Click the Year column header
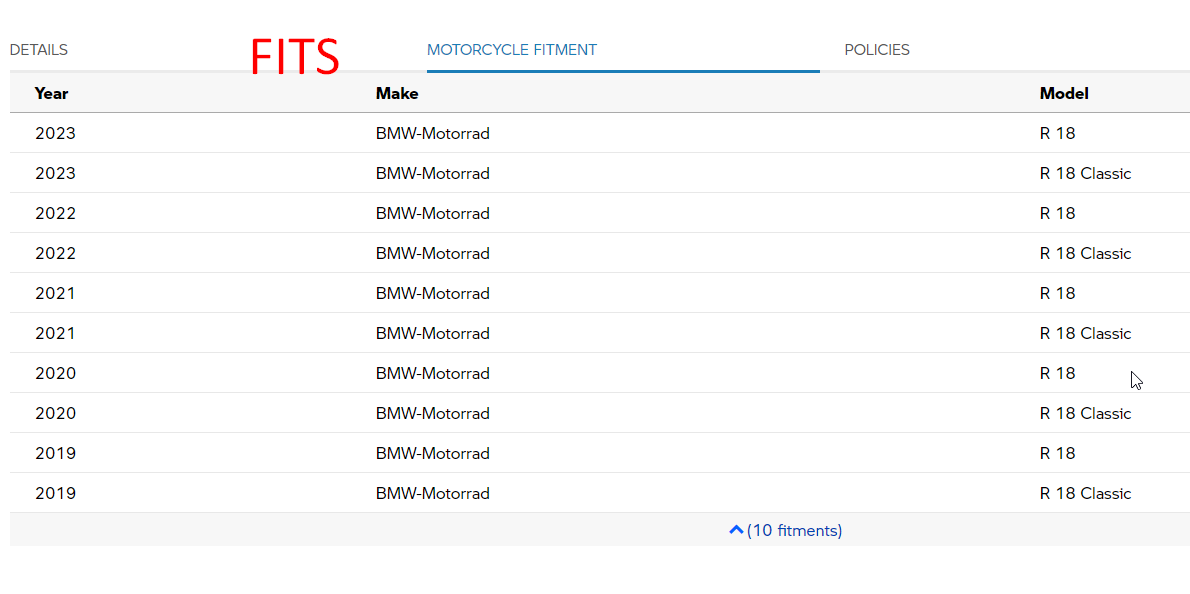This screenshot has width=1190, height=594. coord(51,93)
